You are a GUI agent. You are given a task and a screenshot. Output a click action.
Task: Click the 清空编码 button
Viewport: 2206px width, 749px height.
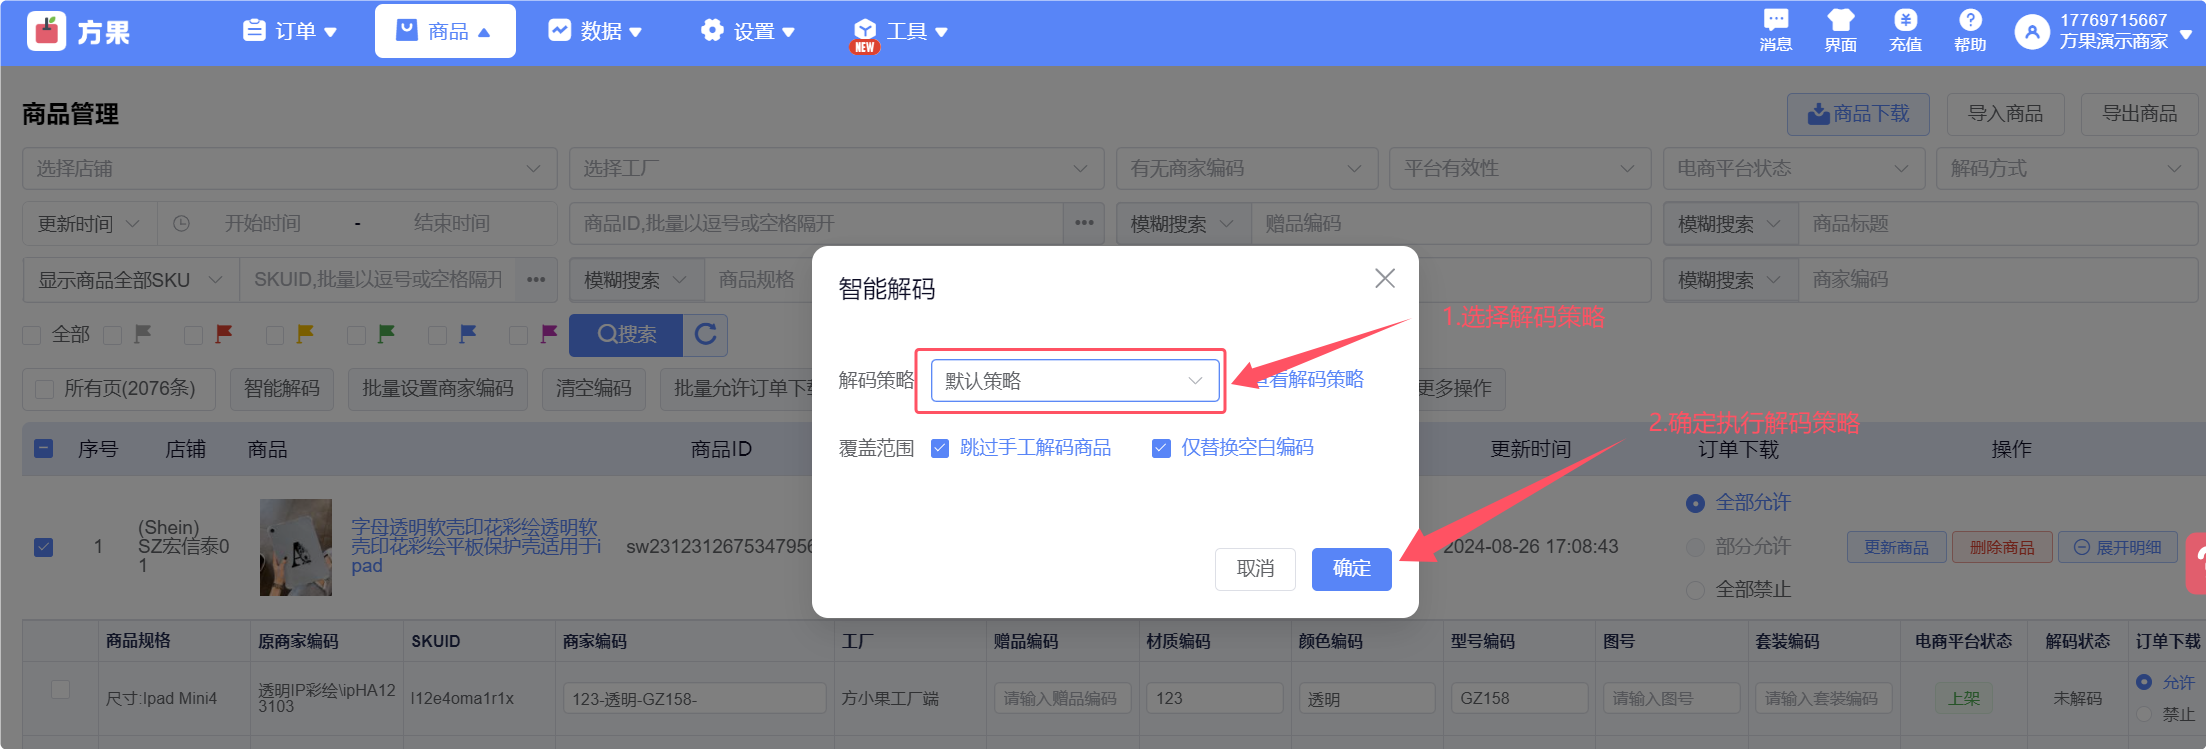(594, 389)
